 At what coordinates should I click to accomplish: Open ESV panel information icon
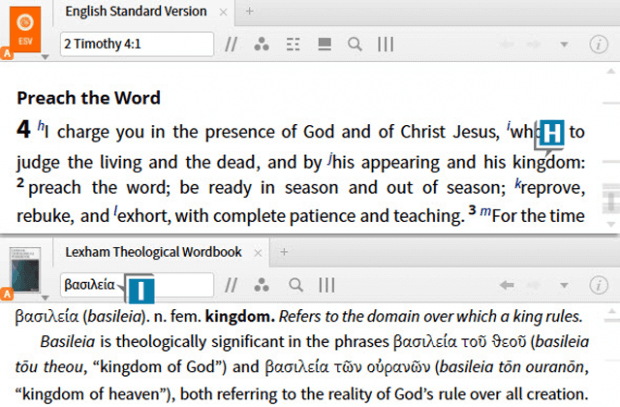599,44
